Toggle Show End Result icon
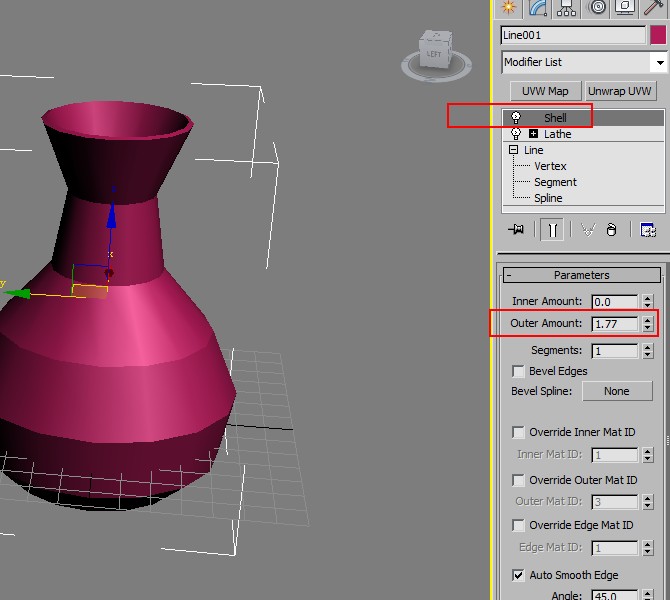 tap(552, 230)
